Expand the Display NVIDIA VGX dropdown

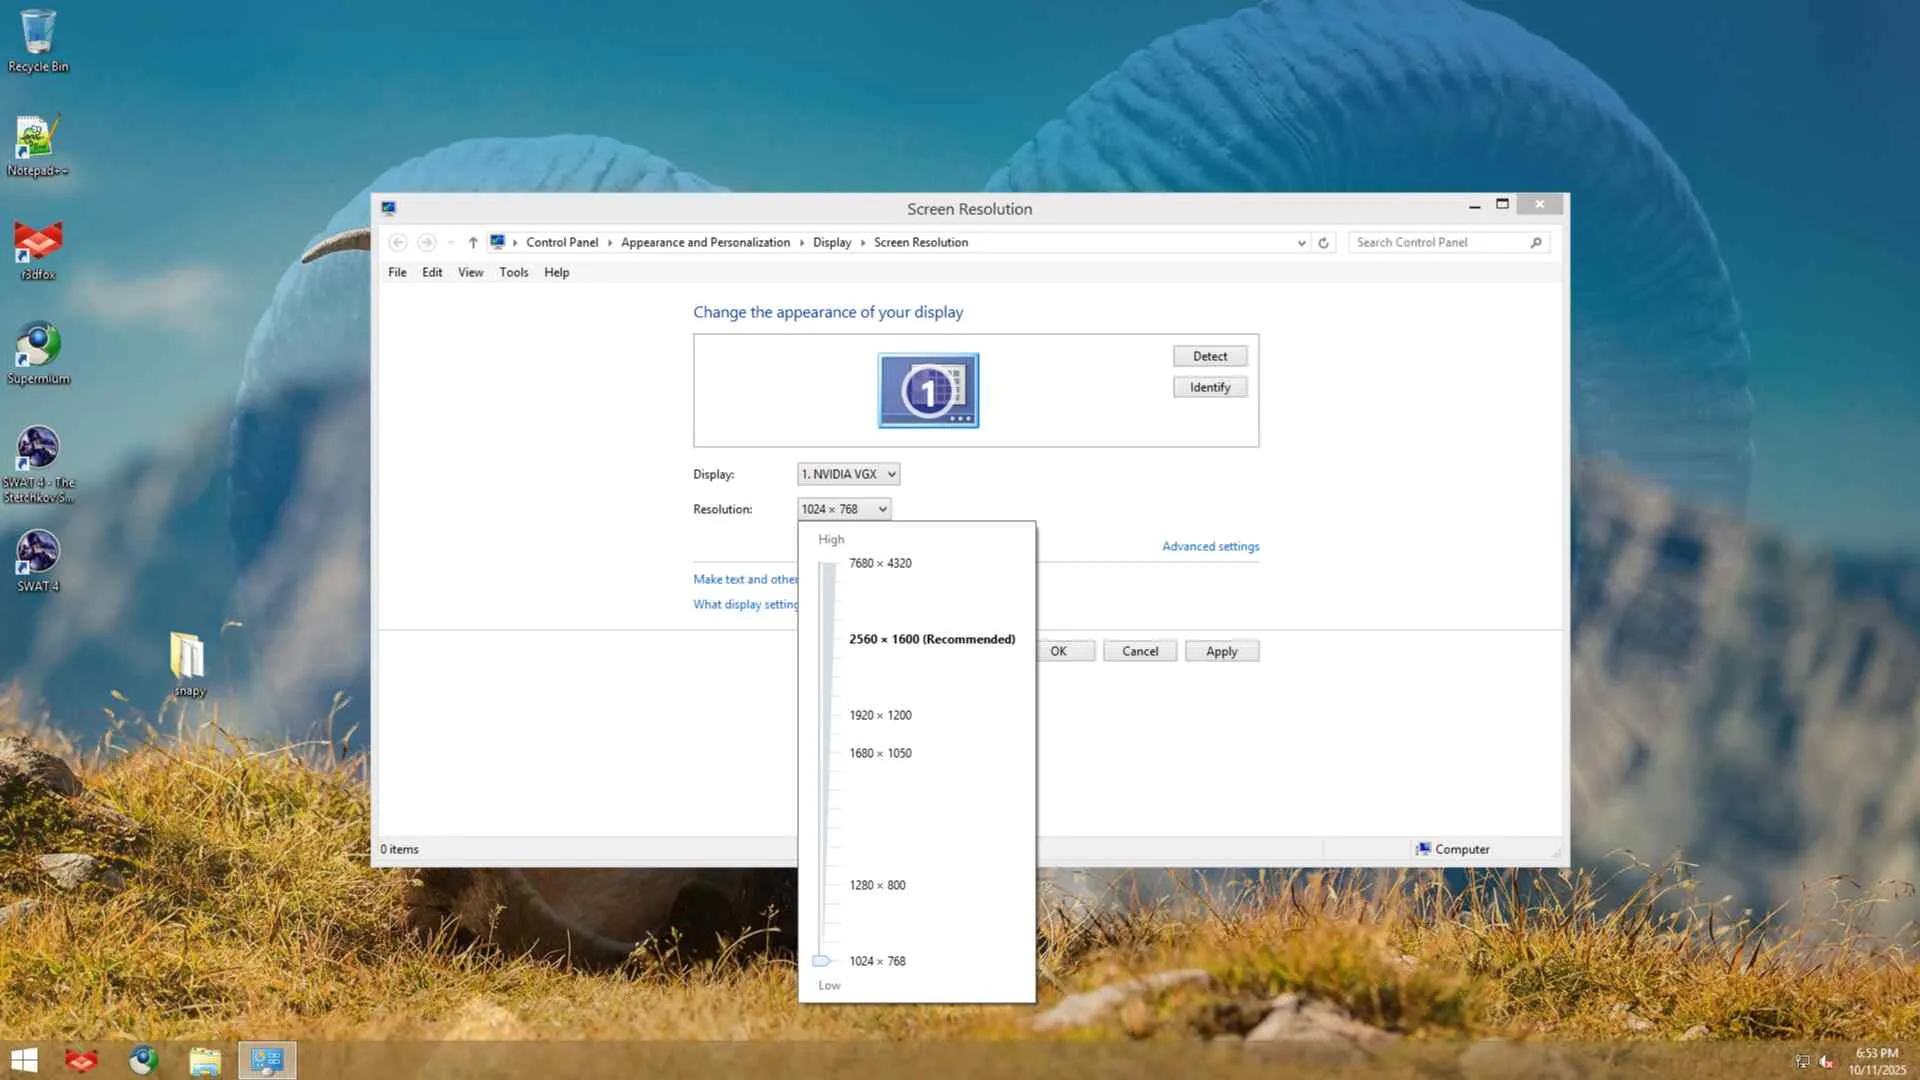(x=848, y=474)
